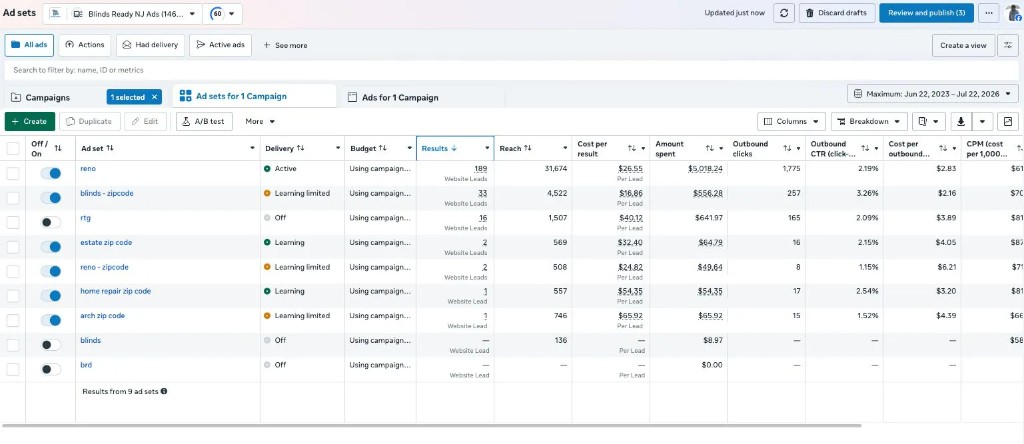Enable the brd ad set switch

click(50, 369)
